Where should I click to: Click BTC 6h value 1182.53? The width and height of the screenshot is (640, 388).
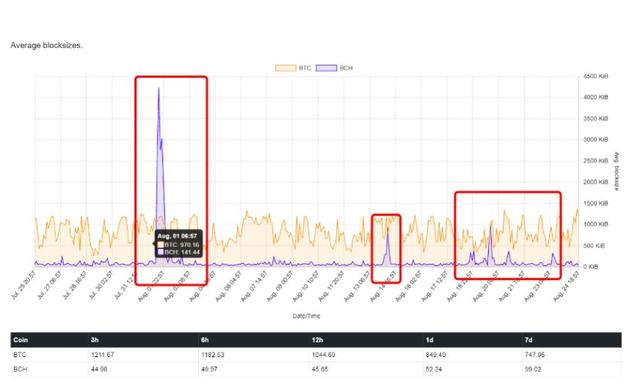point(213,355)
